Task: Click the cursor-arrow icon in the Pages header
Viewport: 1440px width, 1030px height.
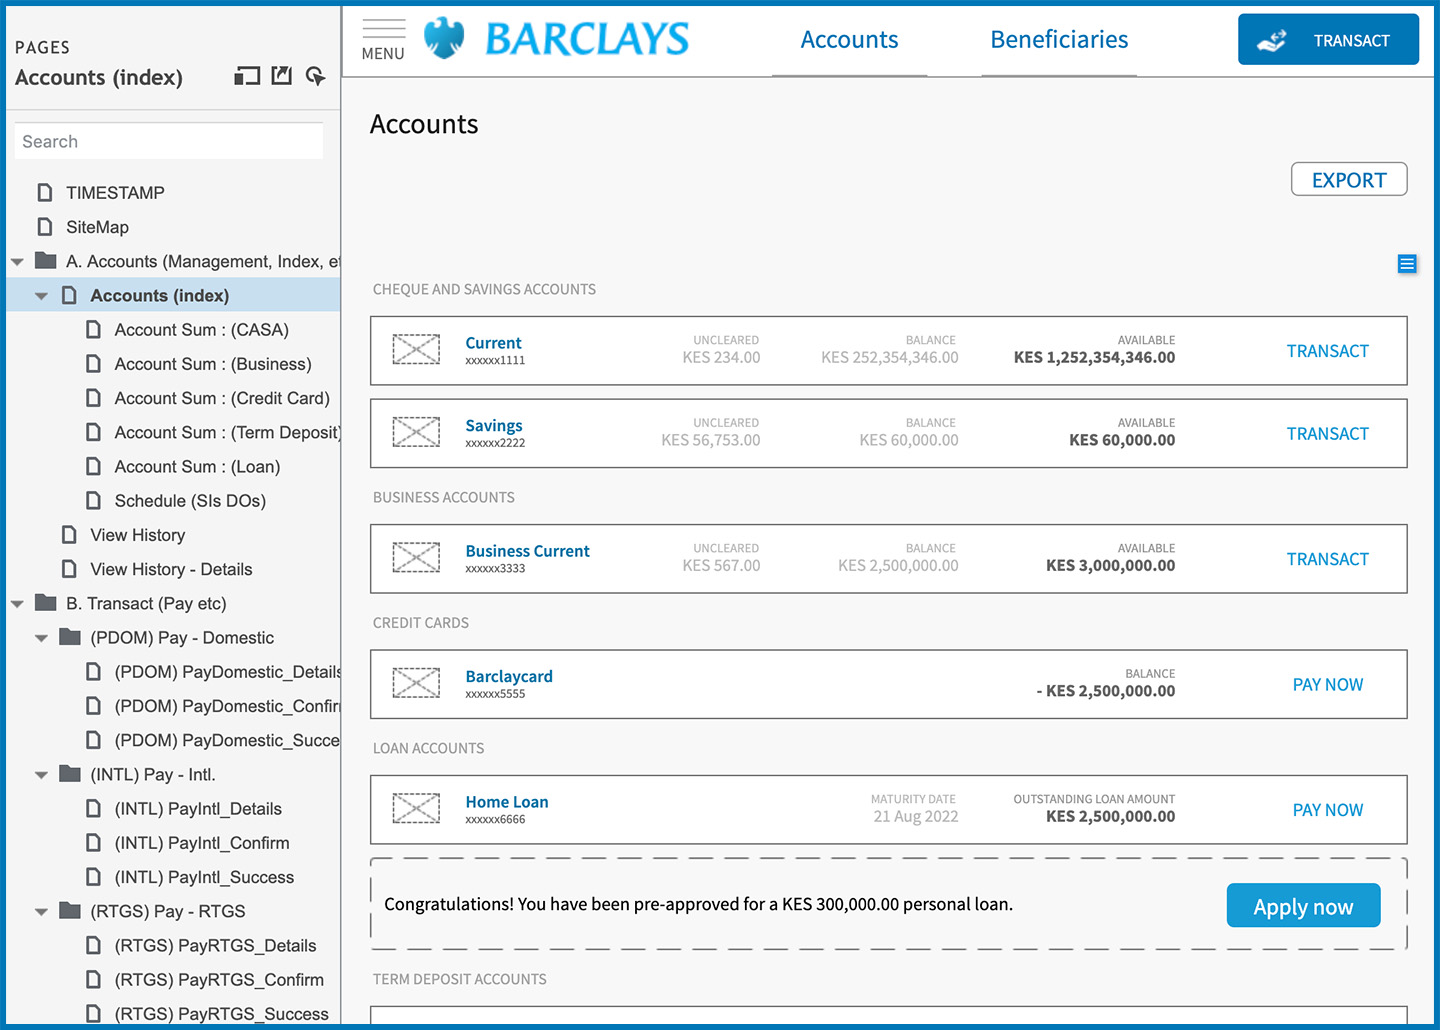Action: point(315,76)
